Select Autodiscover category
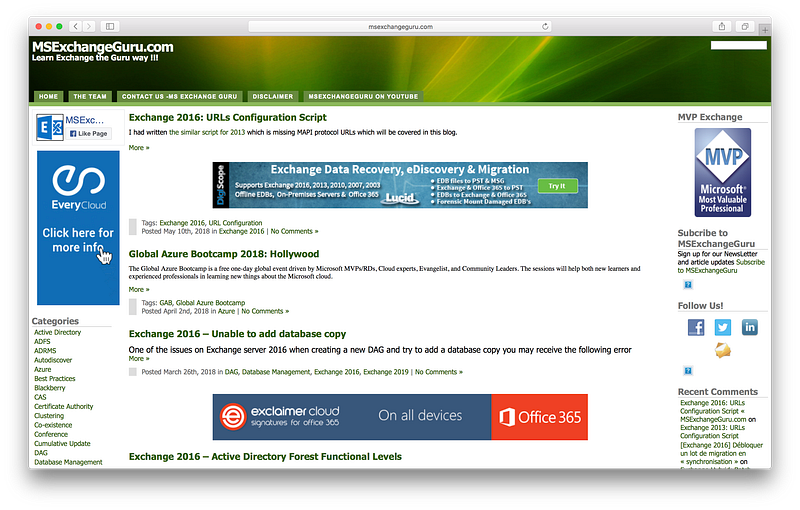This screenshot has width=800, height=510. pos(53,360)
